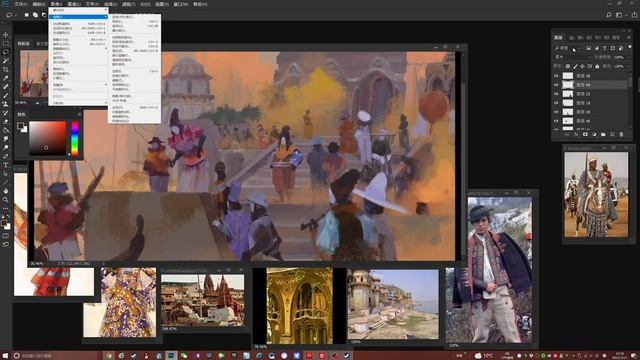Screen dimensions: 640x360
Task: Open the blend mode dropdown in Layers
Action: click(x=572, y=57)
